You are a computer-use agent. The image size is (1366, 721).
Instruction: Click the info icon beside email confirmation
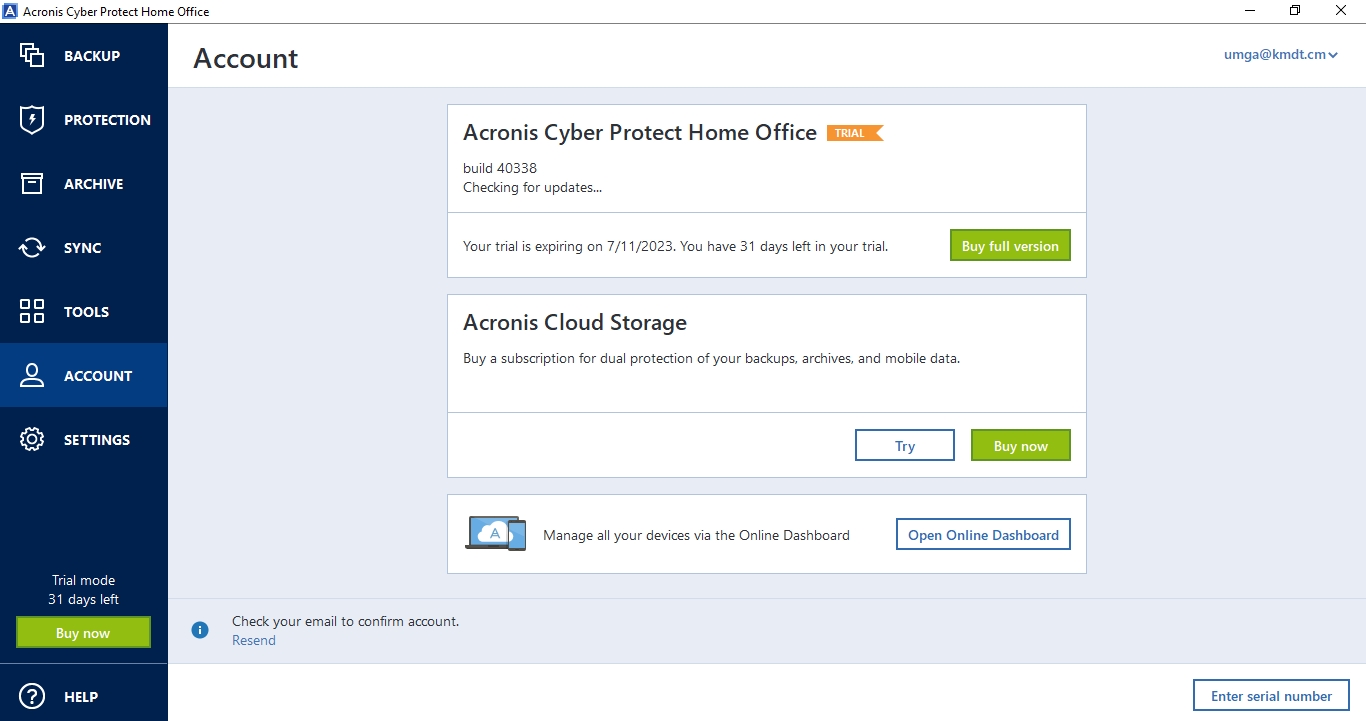point(200,630)
